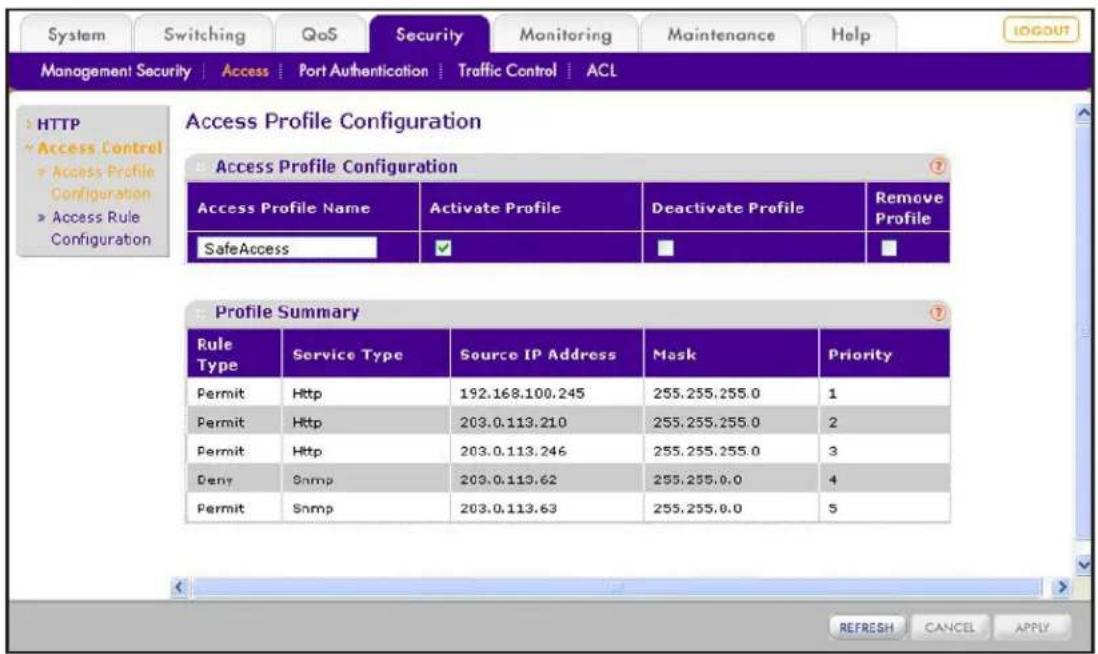Click the Profile Summary section title
Image resolution: width=1098 pixels, height=654 pixels.
point(287,312)
